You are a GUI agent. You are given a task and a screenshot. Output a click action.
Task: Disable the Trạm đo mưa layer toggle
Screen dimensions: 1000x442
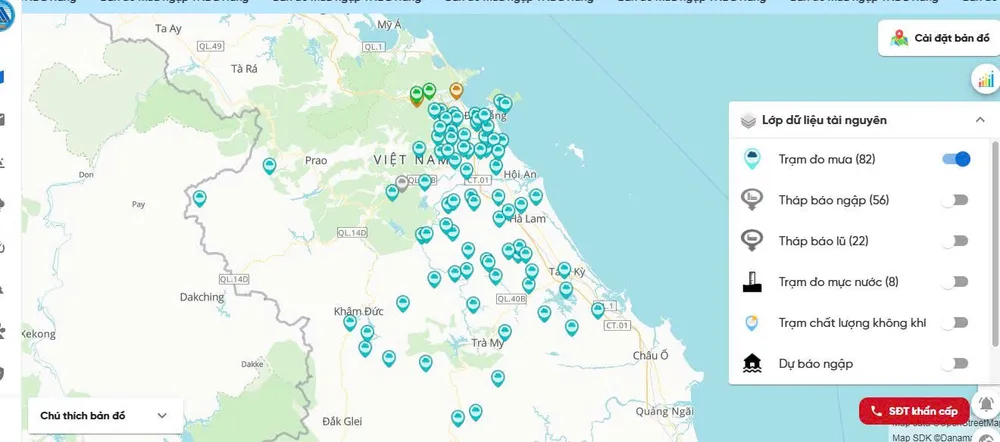[x=956, y=159]
